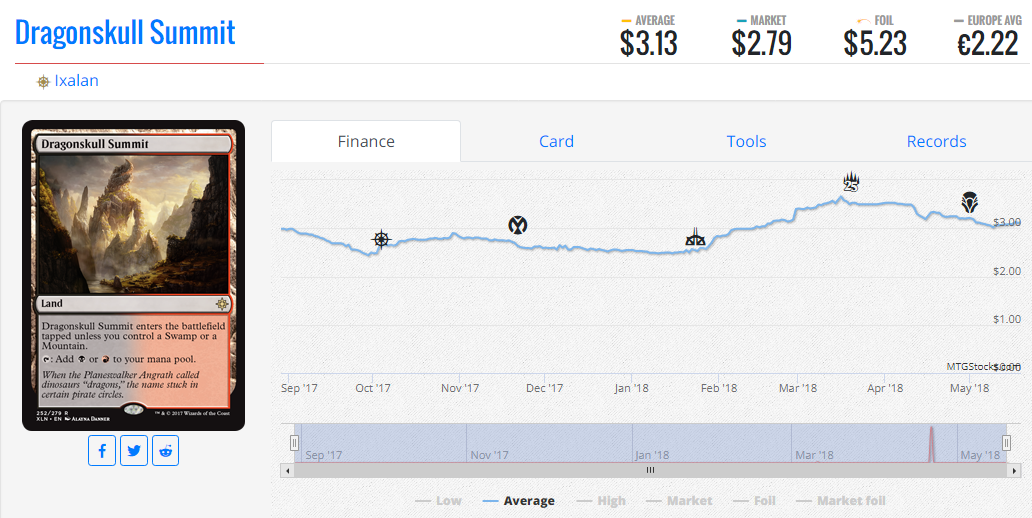
Task: Click the Oct '17 axis label
Action: click(373, 388)
